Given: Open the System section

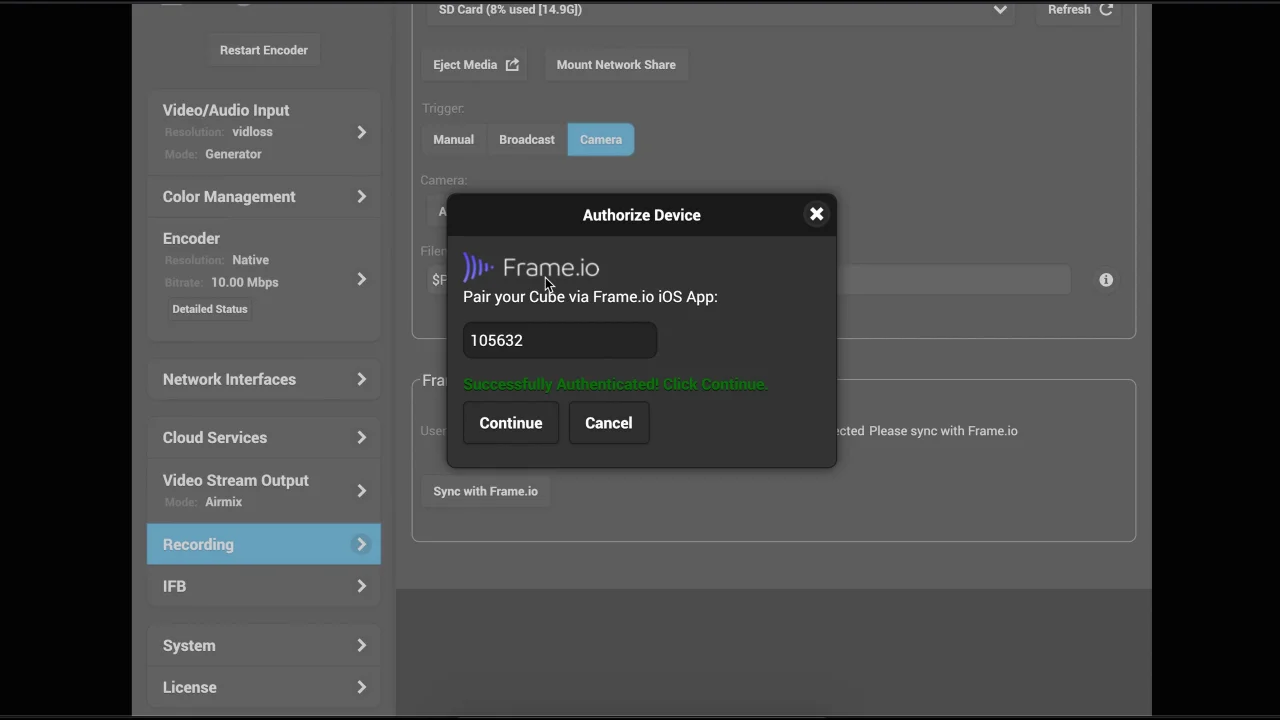Looking at the screenshot, I should (264, 646).
